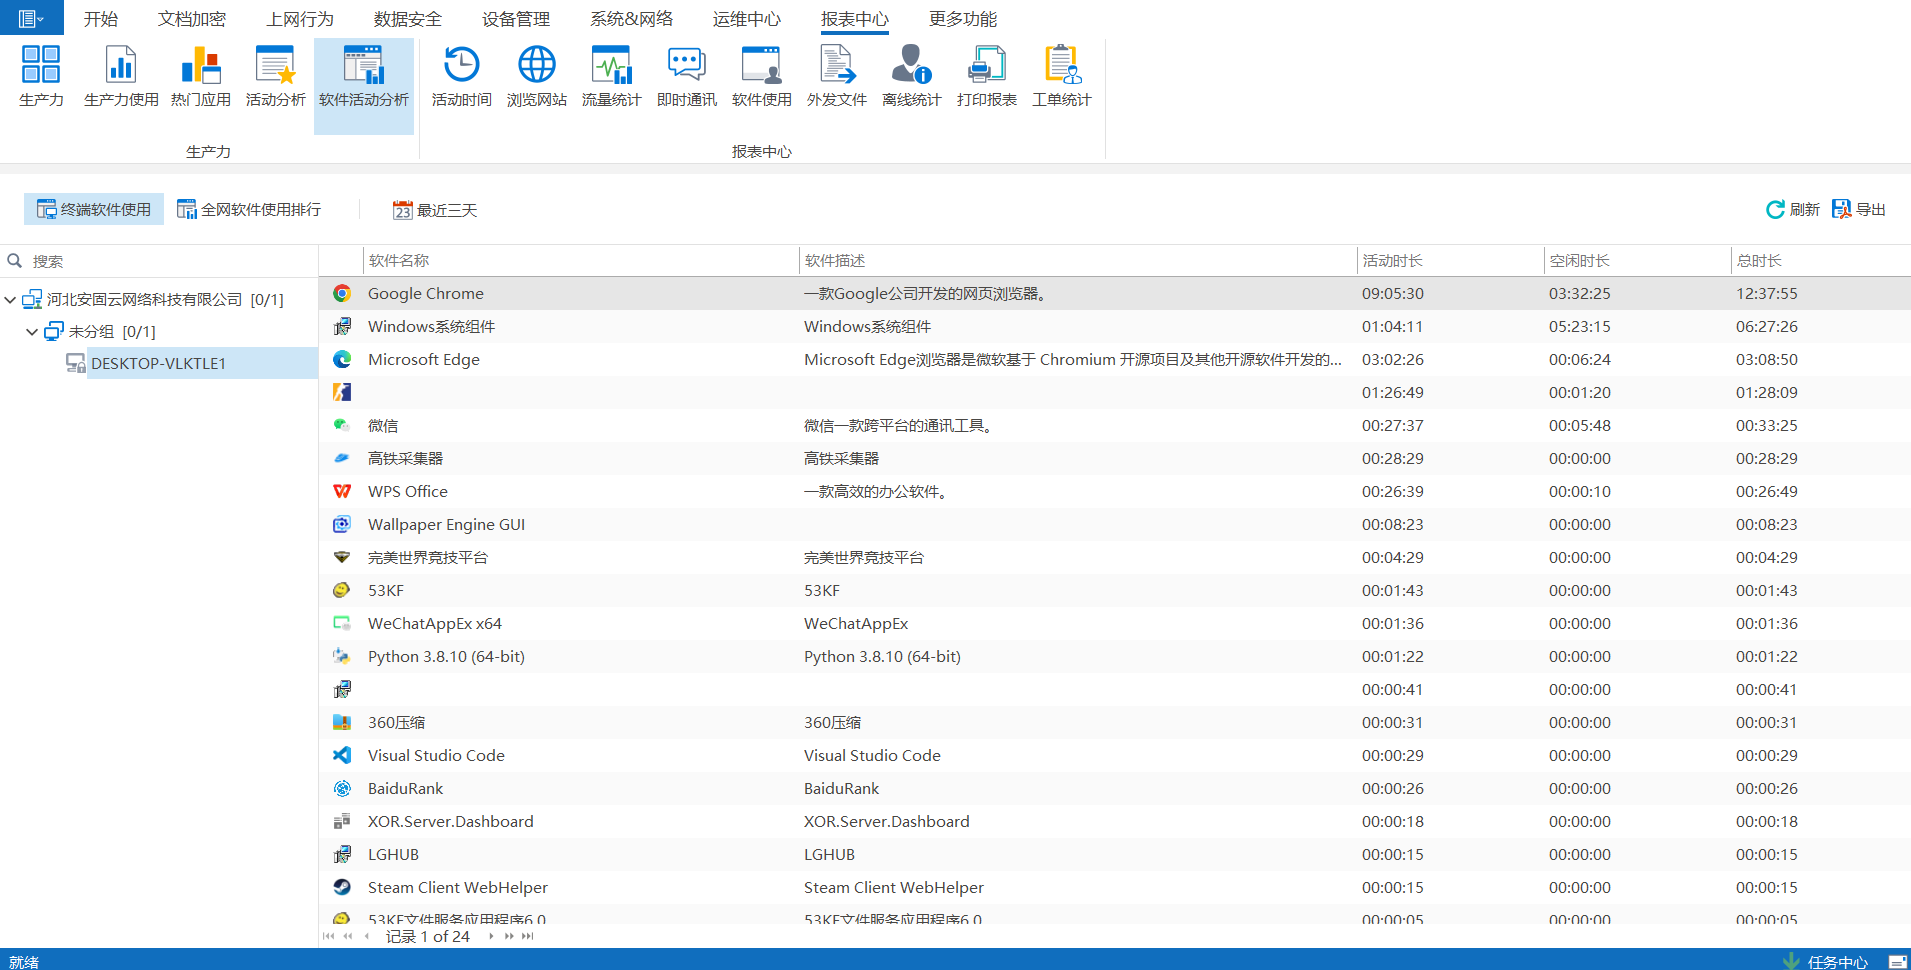The width and height of the screenshot is (1911, 970).
Task: Open the 最近三天 date range selector
Action: click(435, 210)
